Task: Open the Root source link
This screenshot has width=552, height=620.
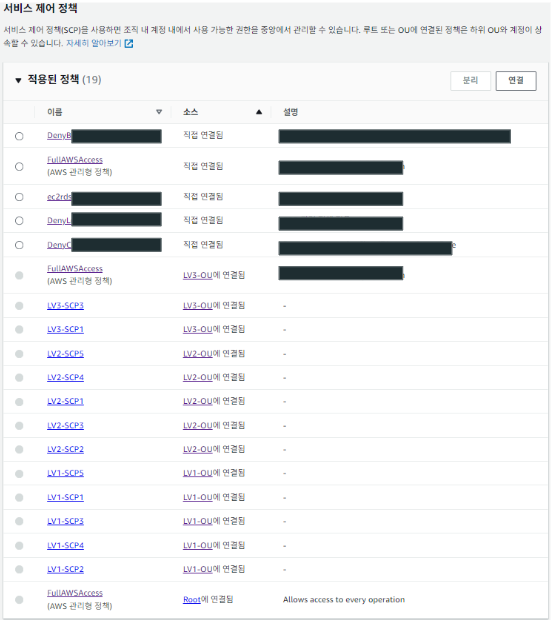Action: pos(192,600)
